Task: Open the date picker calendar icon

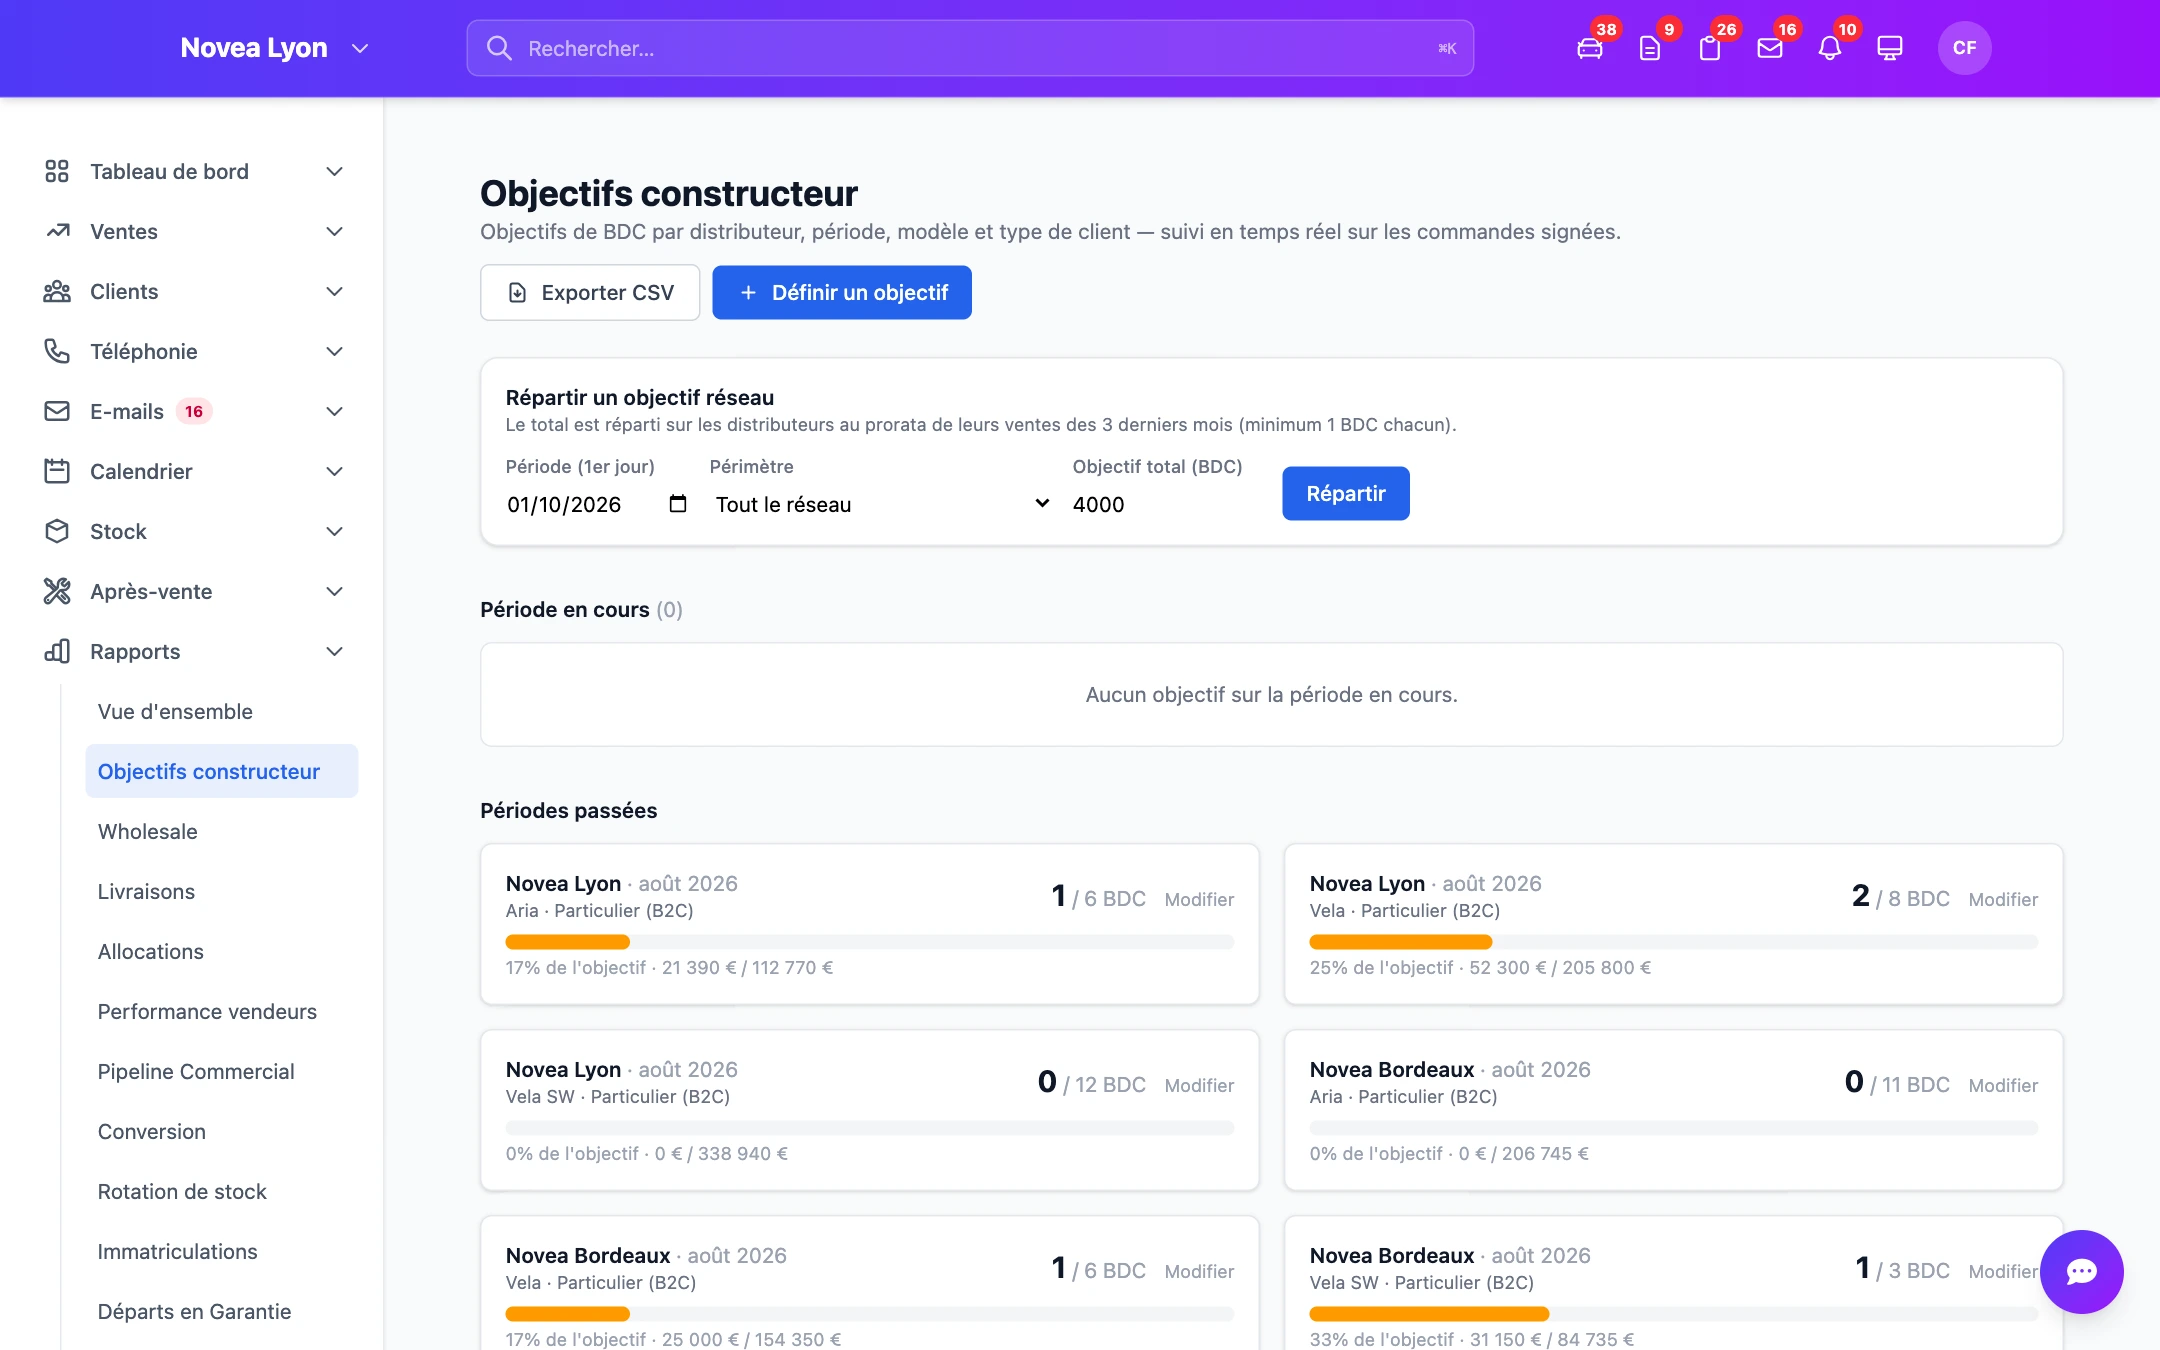Action: tap(678, 504)
